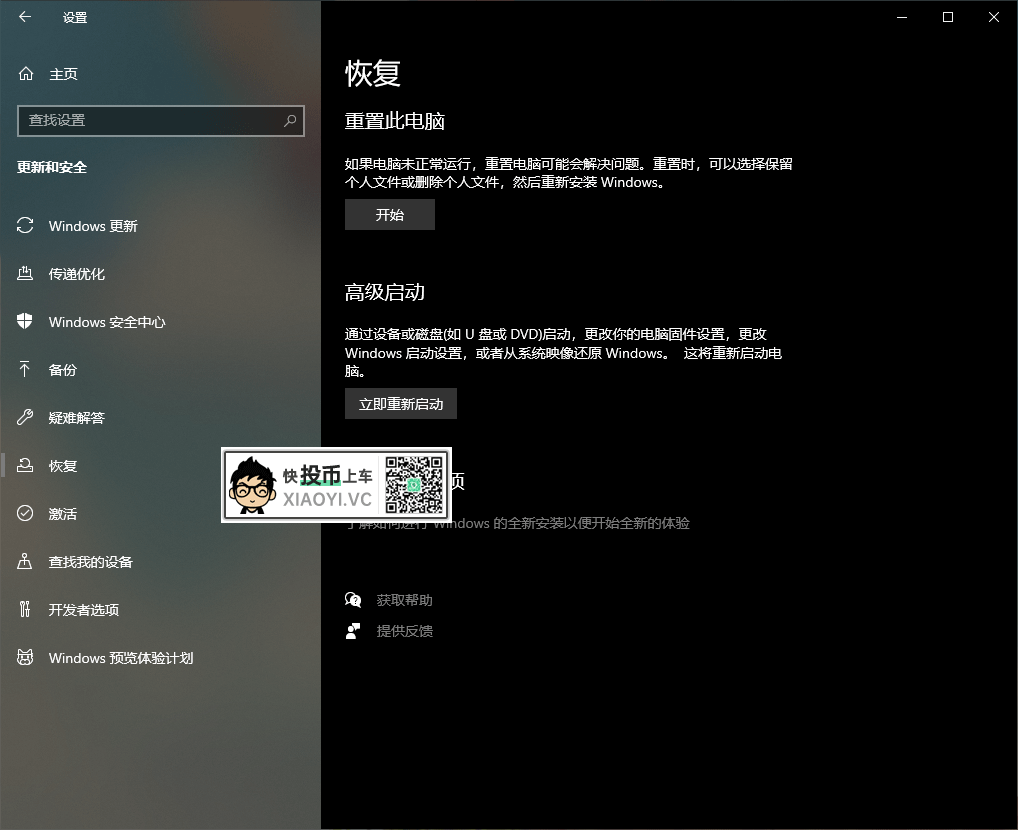
Task: Click into the 查找设置 search field
Action: (x=160, y=121)
